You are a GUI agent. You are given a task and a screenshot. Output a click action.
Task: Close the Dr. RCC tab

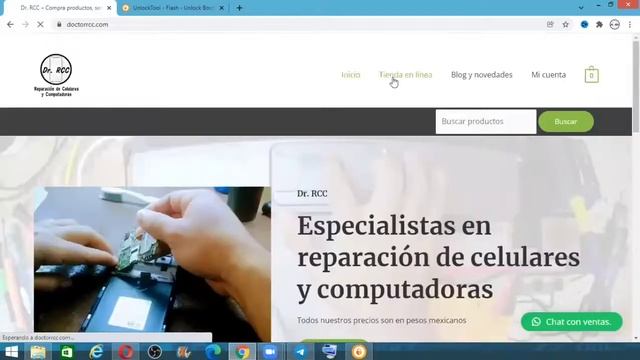point(109,8)
